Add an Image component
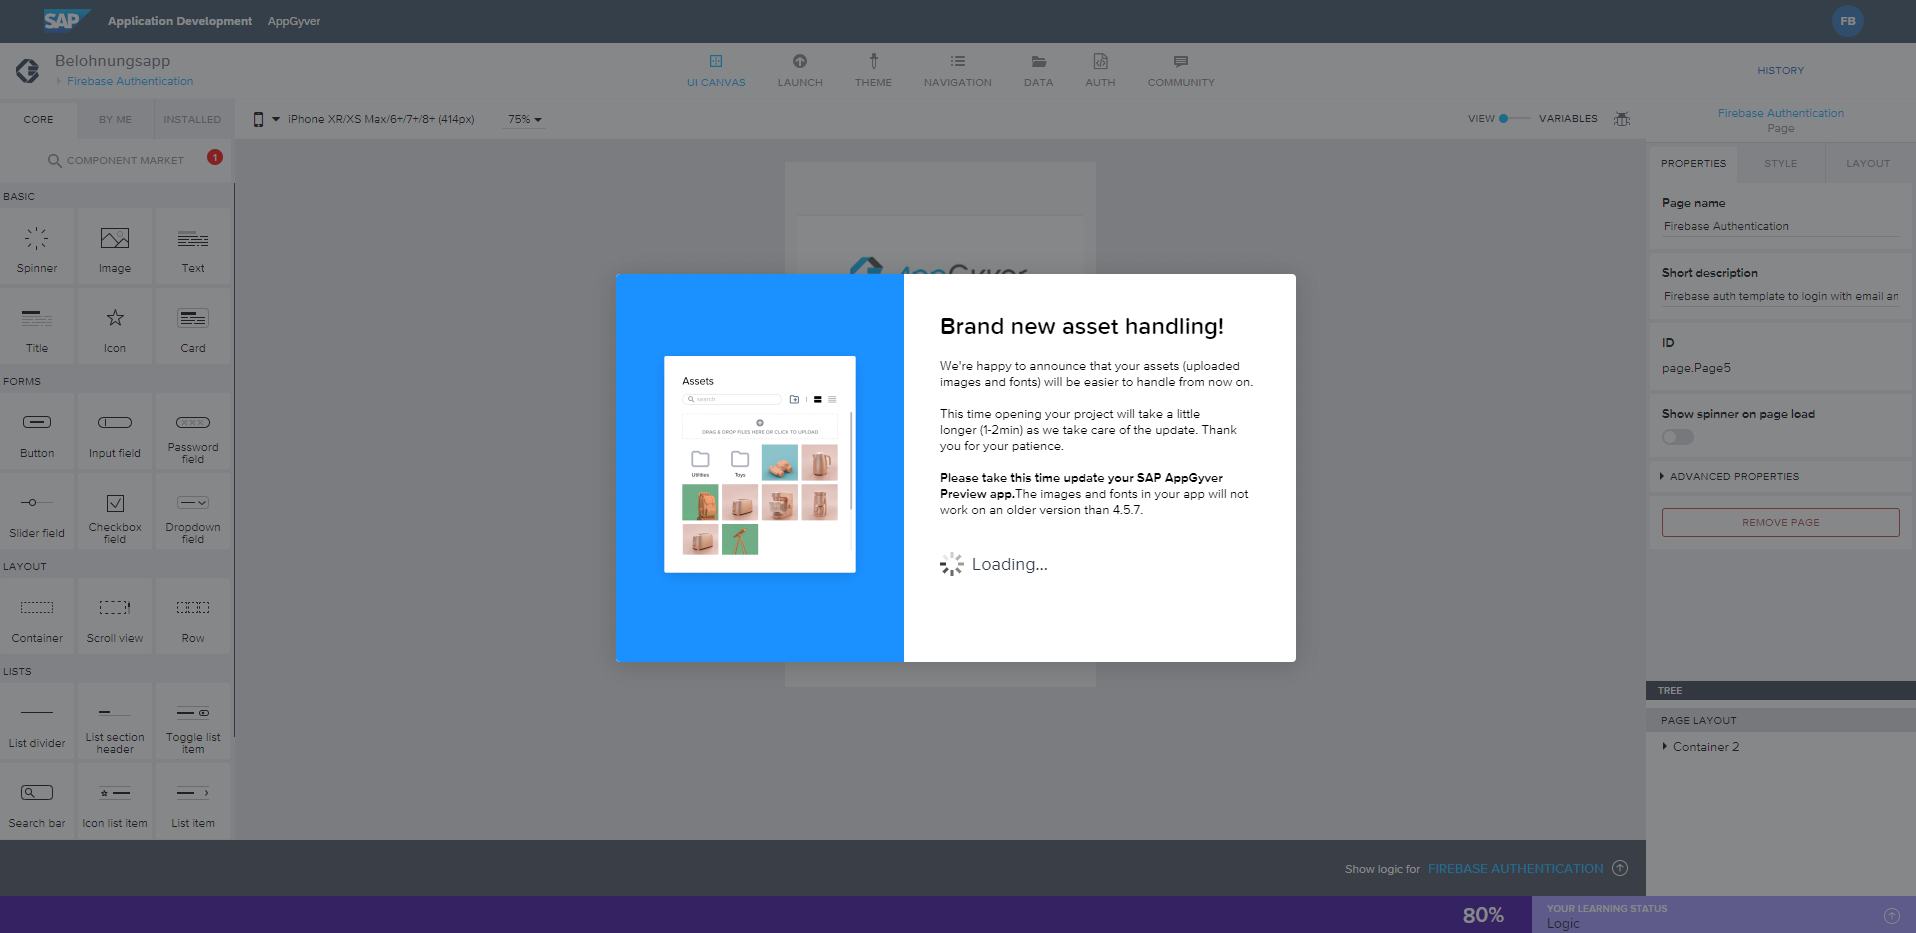This screenshot has height=933, width=1916. click(115, 248)
